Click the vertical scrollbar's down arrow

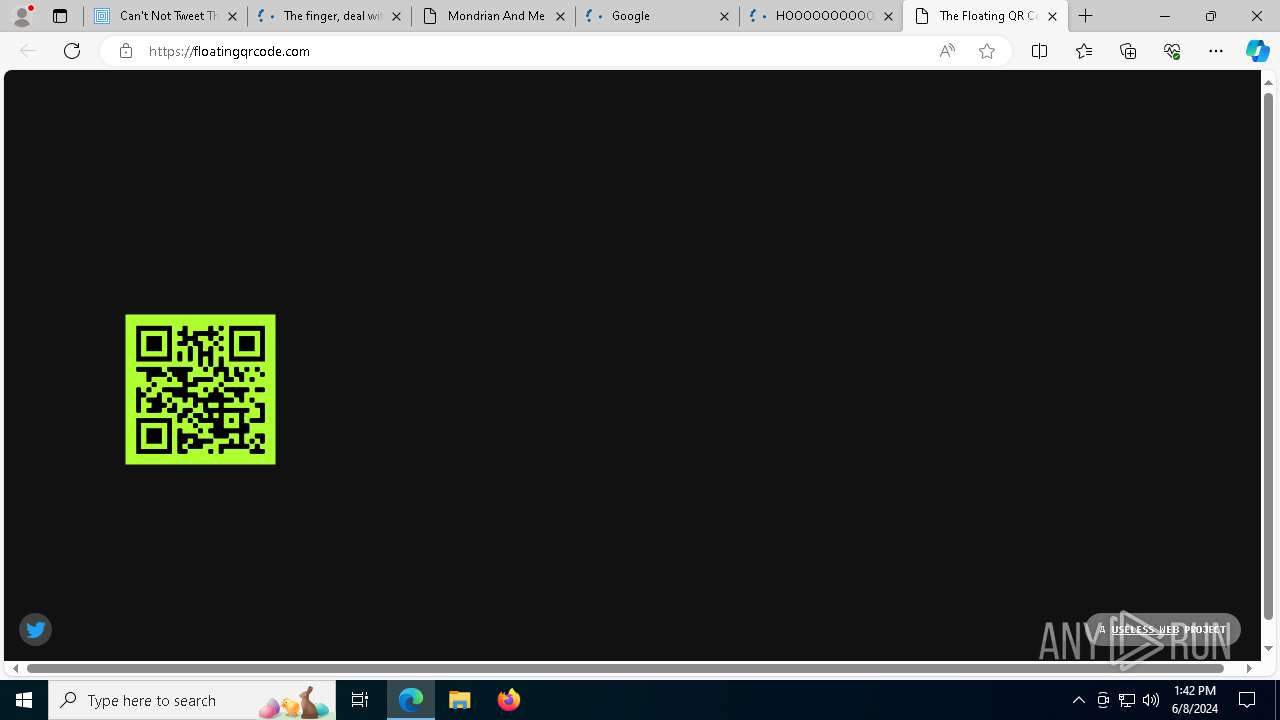pos(1268,649)
